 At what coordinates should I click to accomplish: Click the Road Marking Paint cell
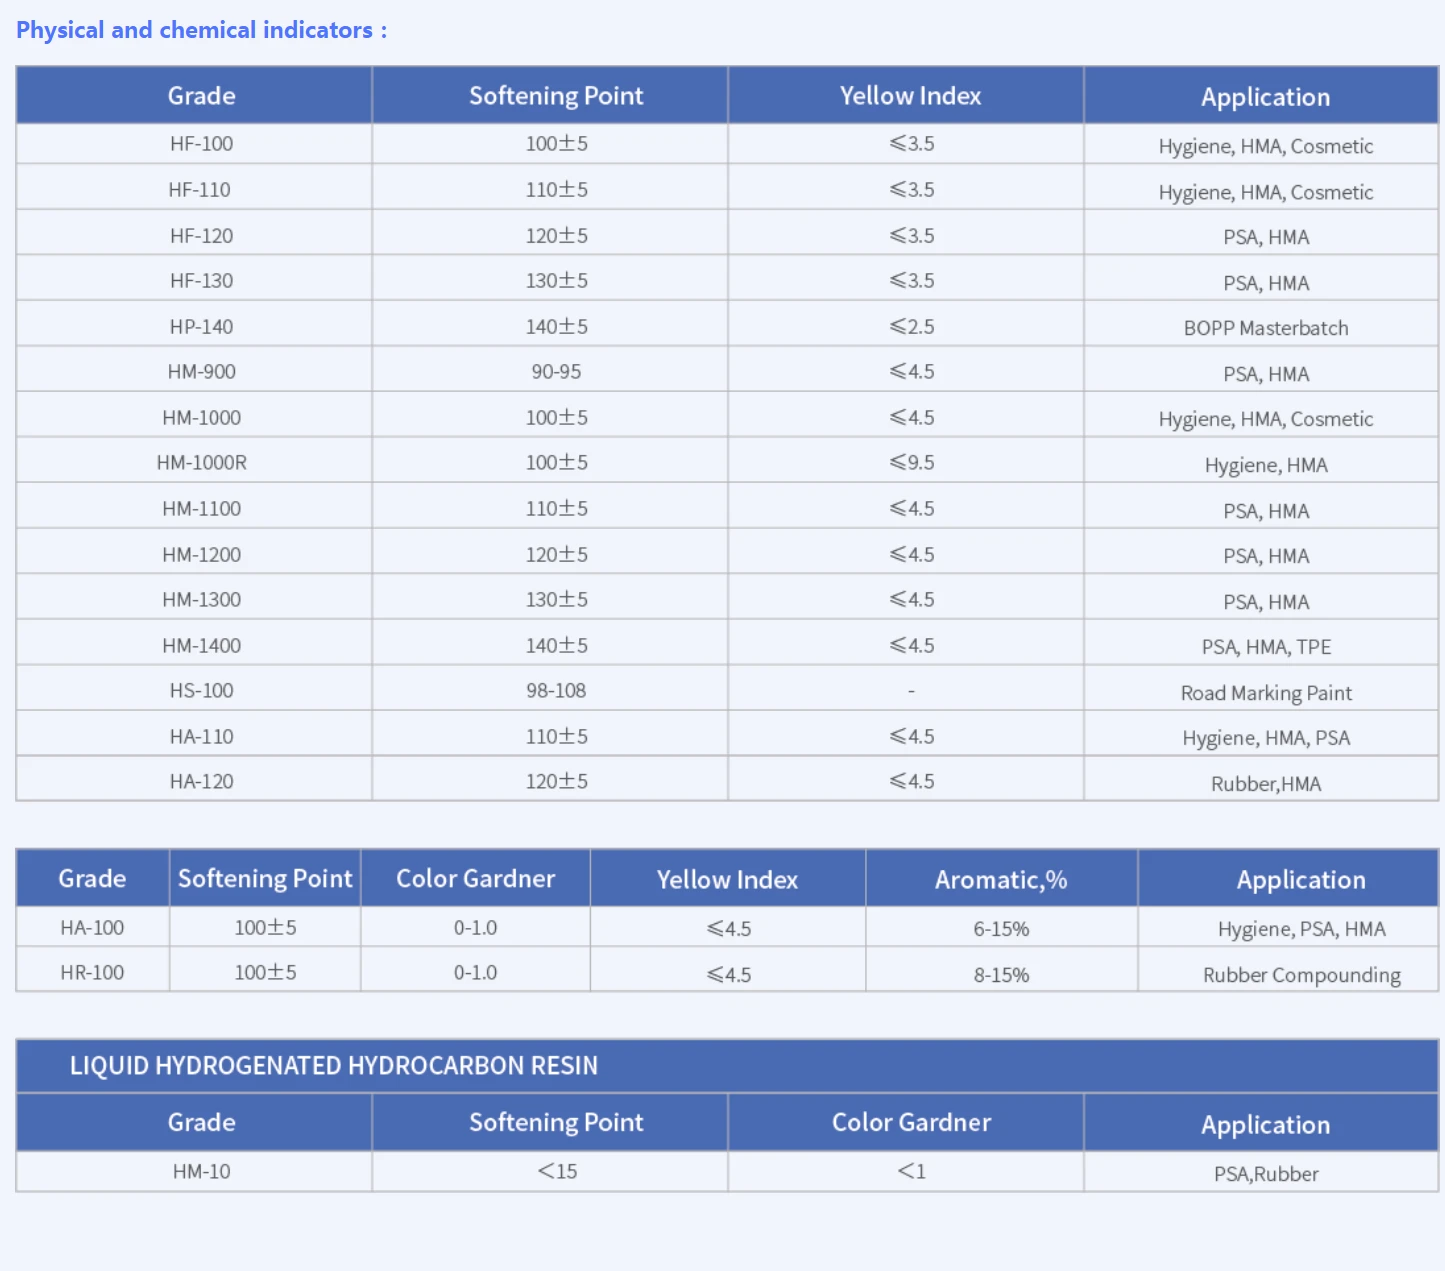(x=1266, y=693)
